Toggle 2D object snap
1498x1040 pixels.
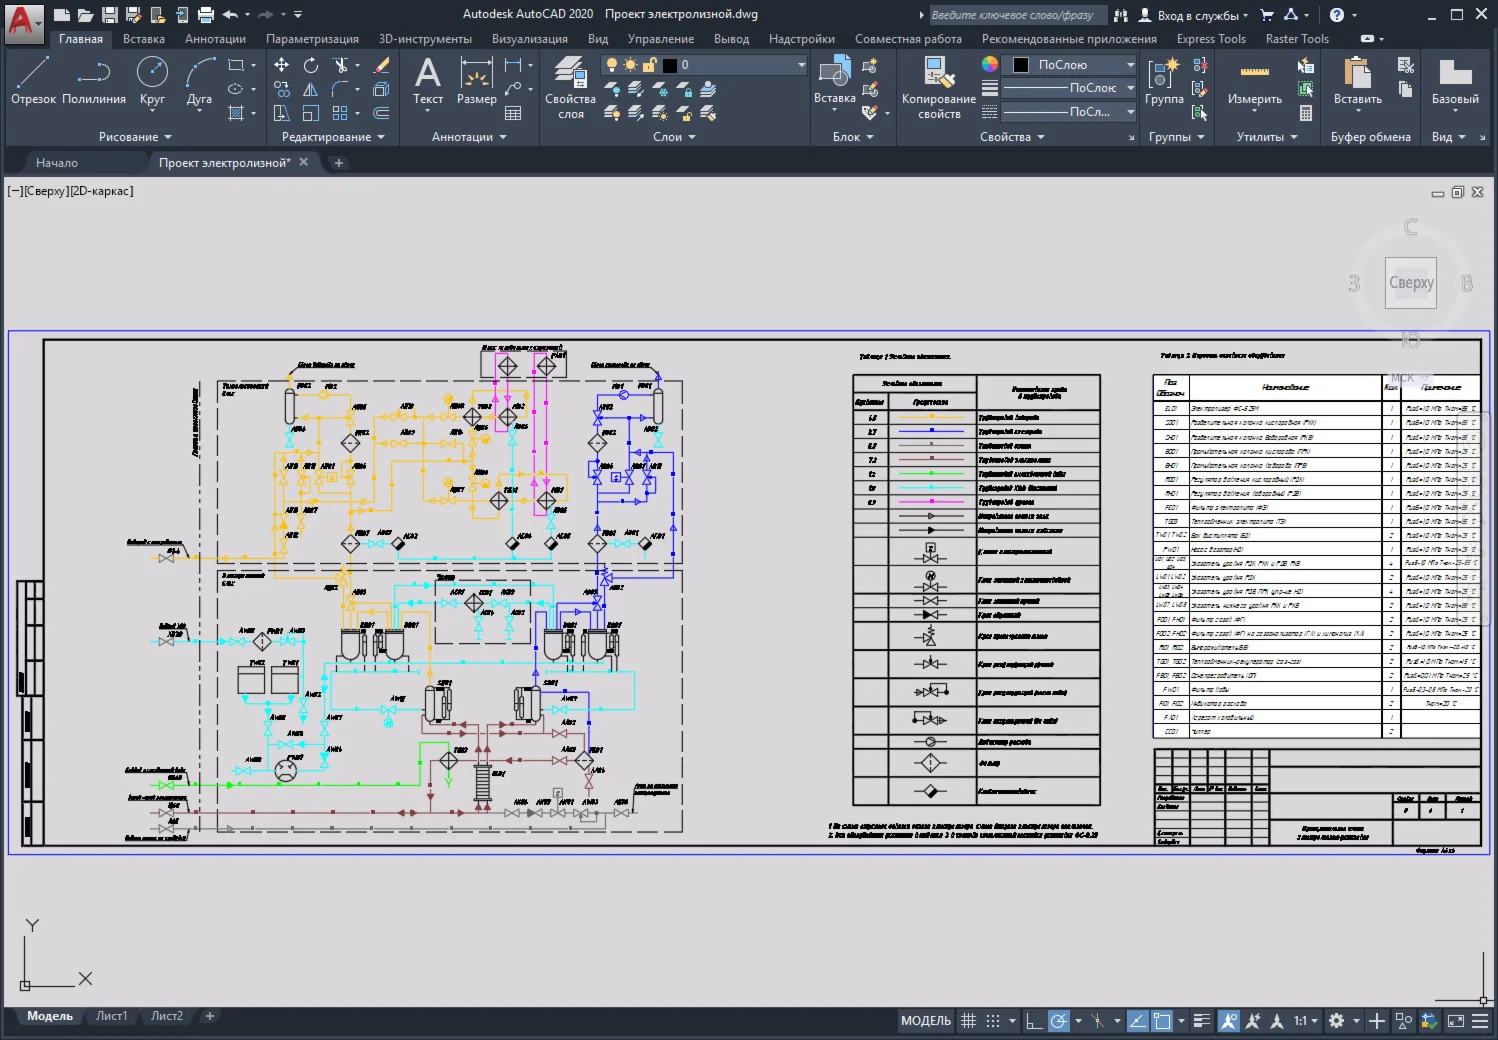click(x=1162, y=1021)
